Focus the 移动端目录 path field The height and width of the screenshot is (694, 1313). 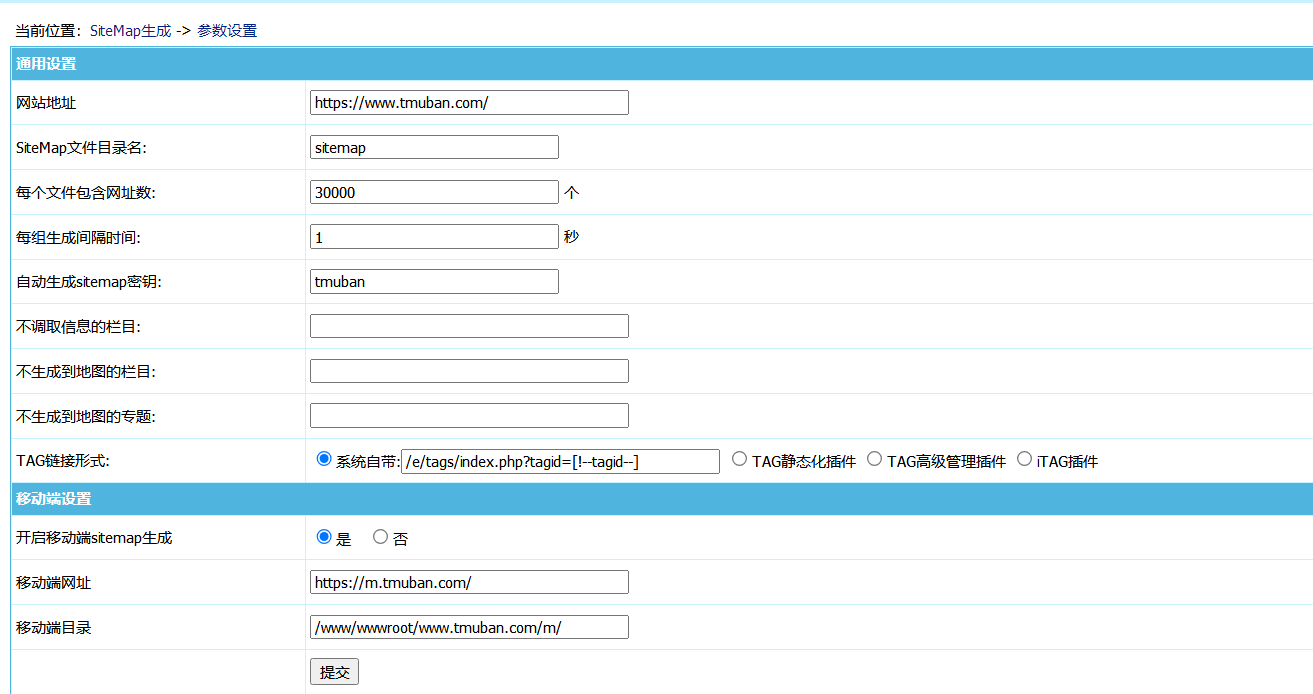[469, 627]
